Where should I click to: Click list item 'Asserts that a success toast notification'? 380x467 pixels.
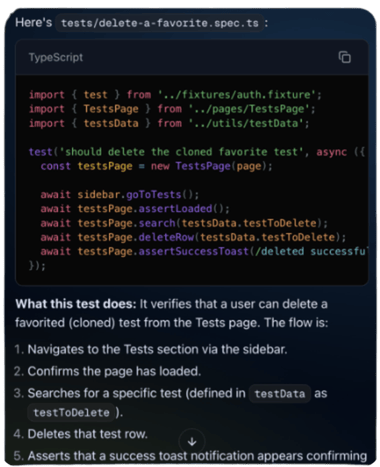(197, 456)
